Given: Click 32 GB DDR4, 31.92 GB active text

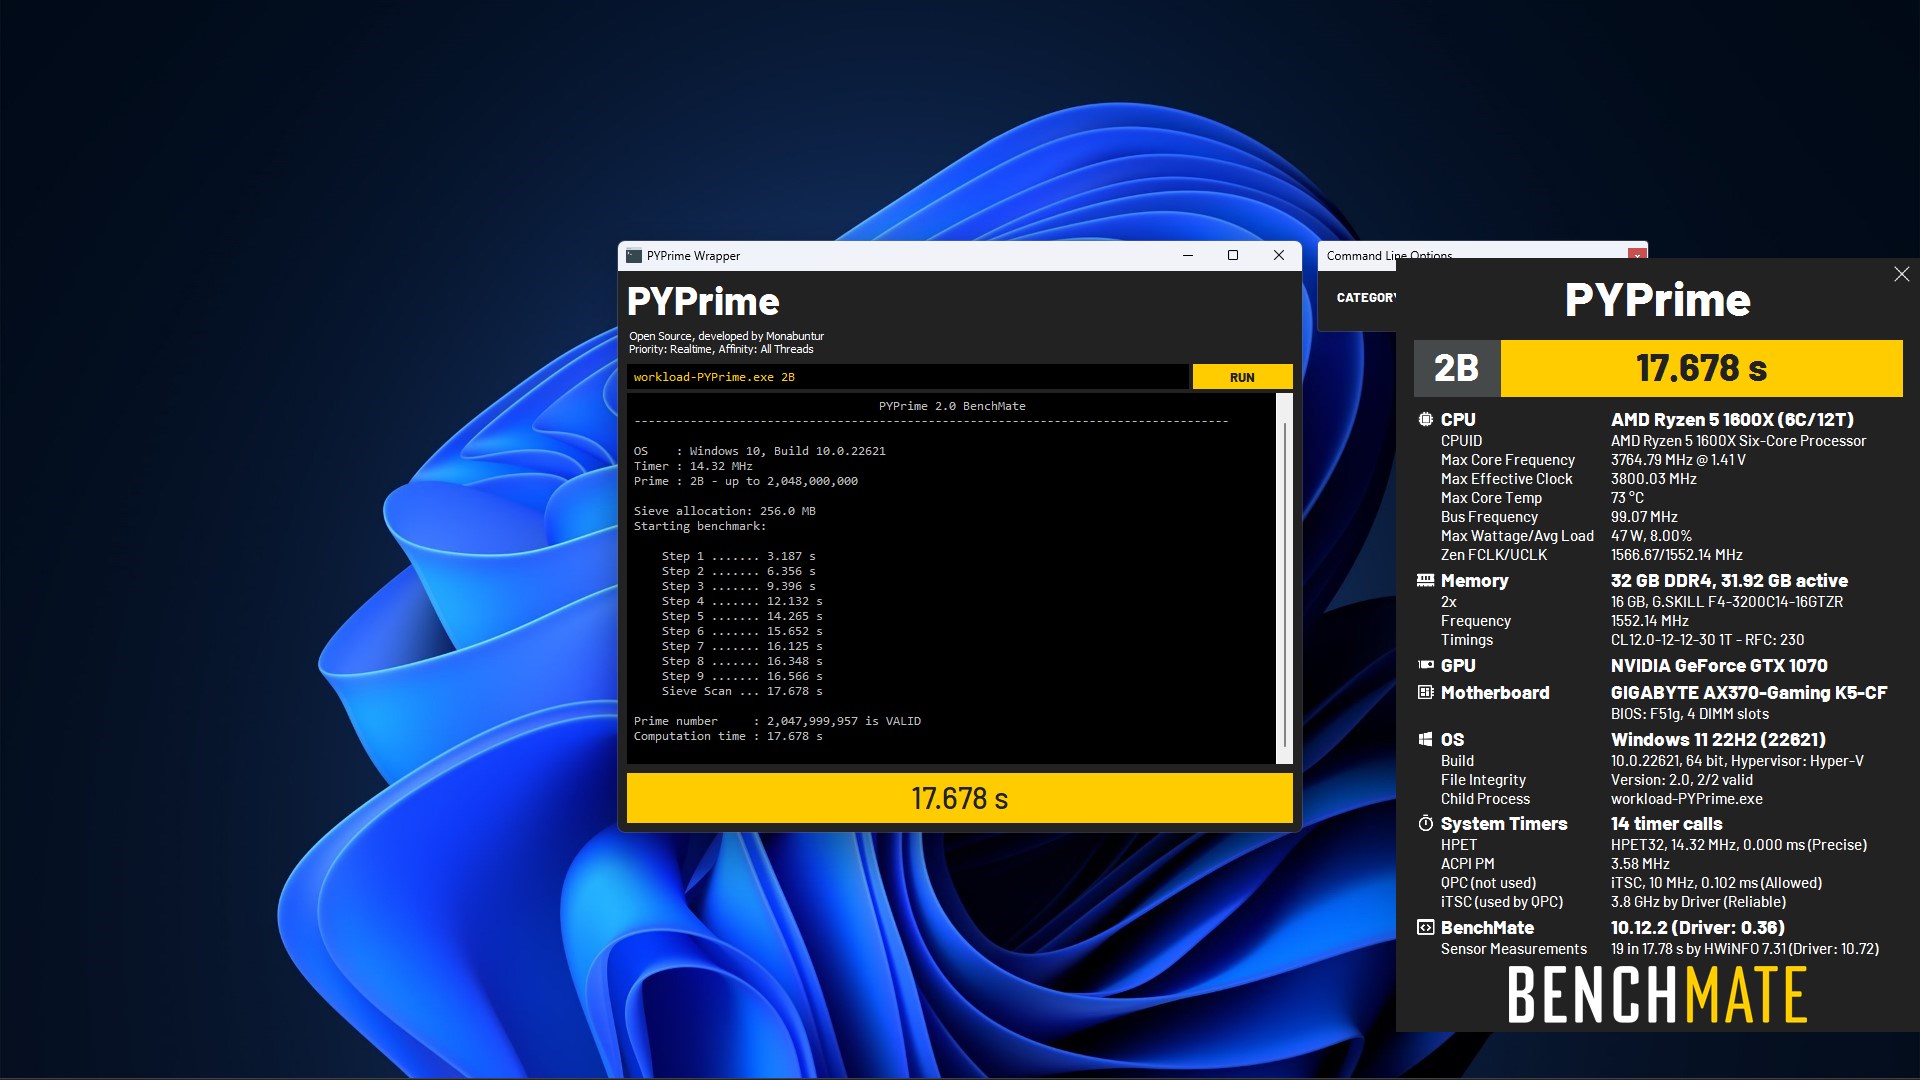Looking at the screenshot, I should [1729, 581].
